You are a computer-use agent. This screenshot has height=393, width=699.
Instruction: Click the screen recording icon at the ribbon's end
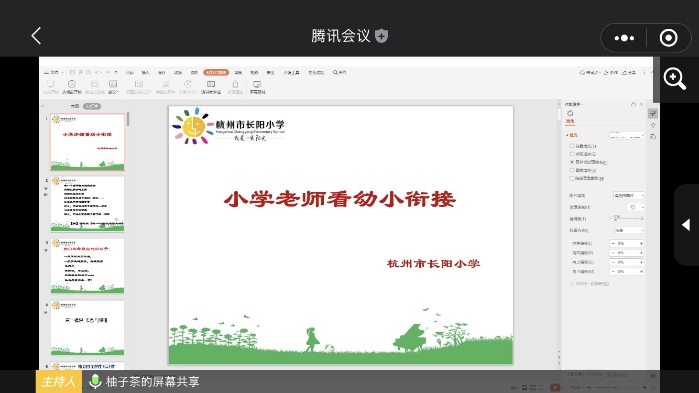click(x=257, y=84)
